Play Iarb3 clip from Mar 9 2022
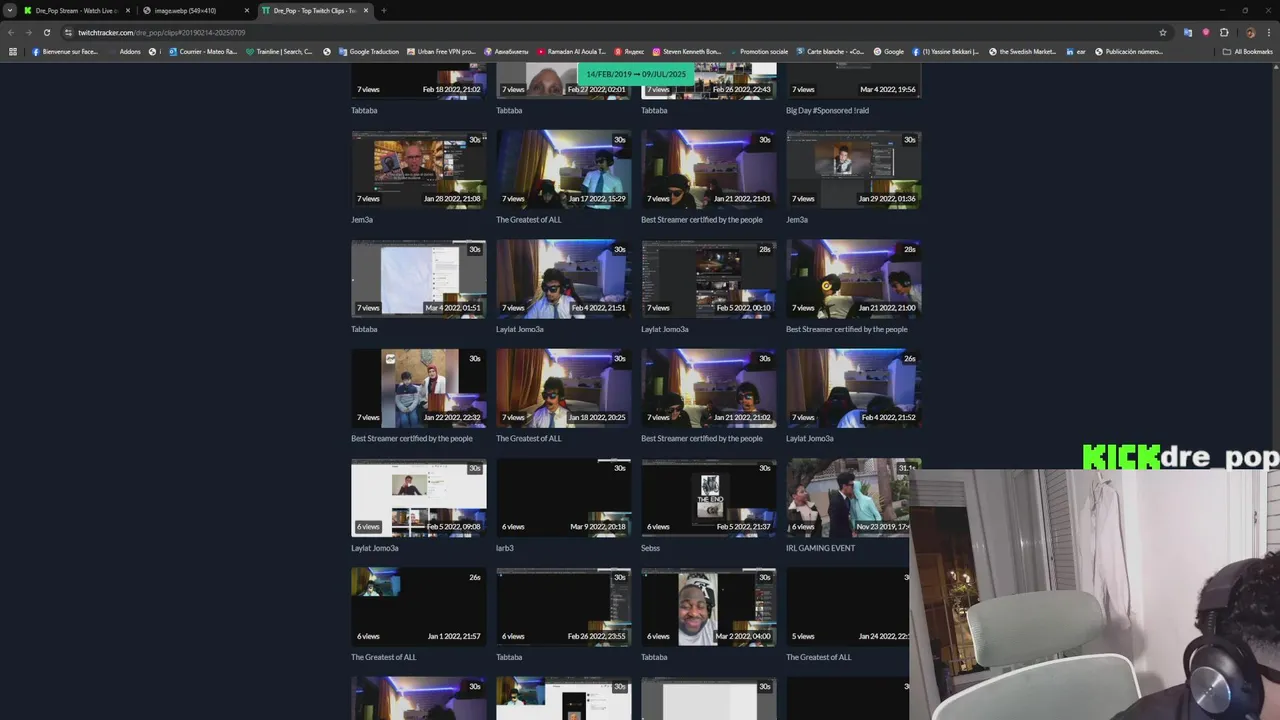The image size is (1280, 720). (x=564, y=497)
